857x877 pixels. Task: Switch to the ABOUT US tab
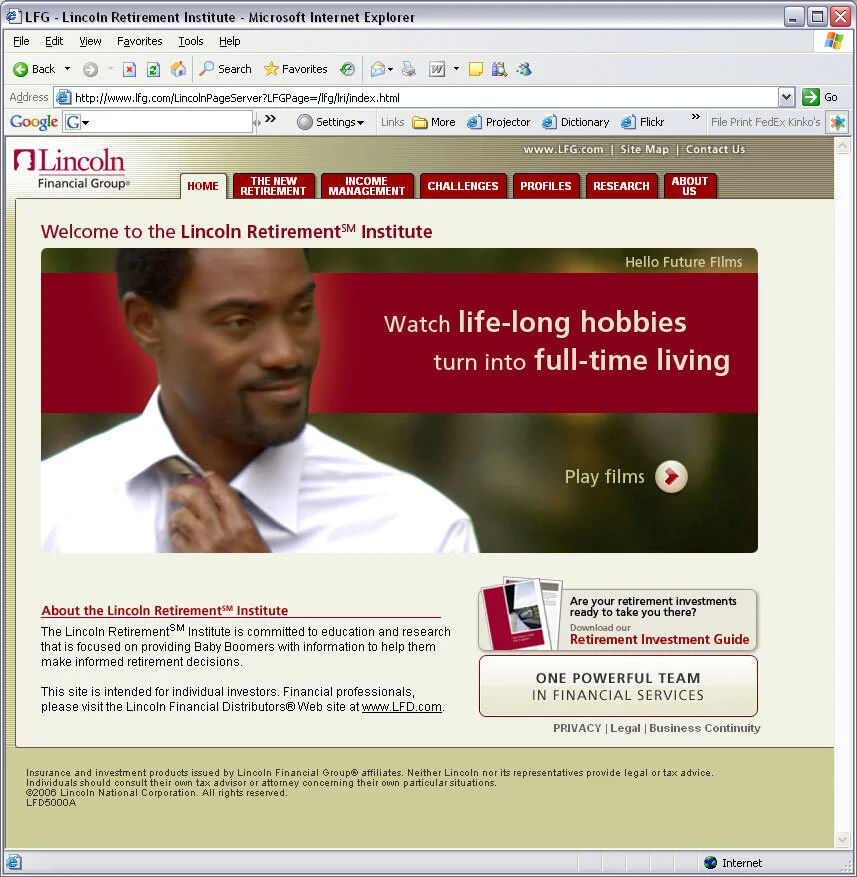[690, 186]
